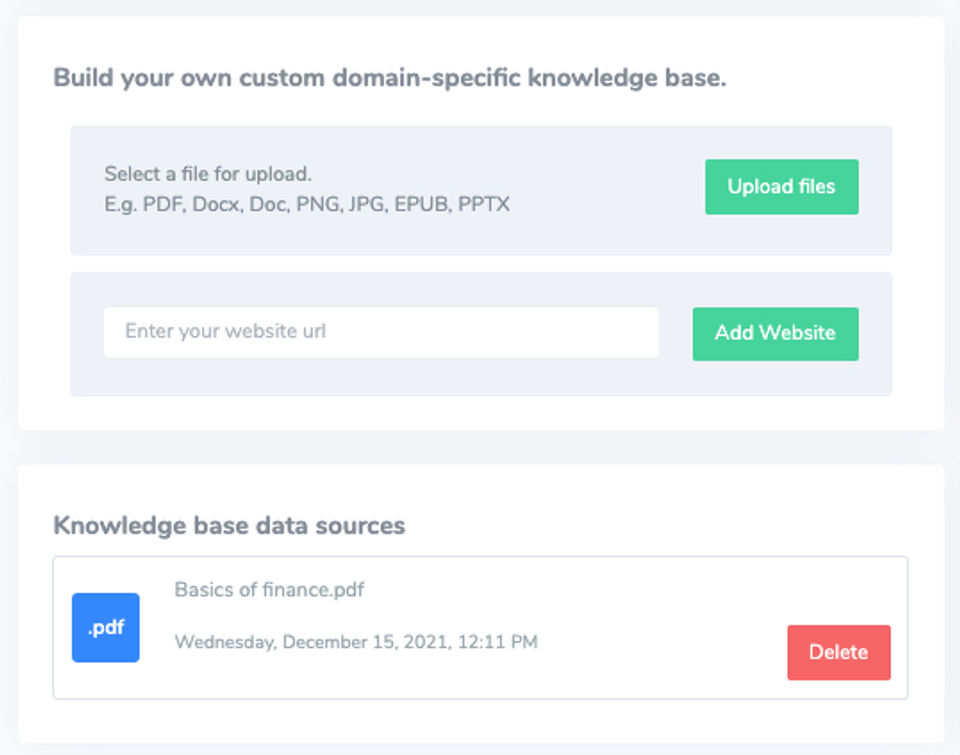This screenshot has width=960, height=755.
Task: Click the 'Select a file for upload' text
Action: tap(208, 174)
